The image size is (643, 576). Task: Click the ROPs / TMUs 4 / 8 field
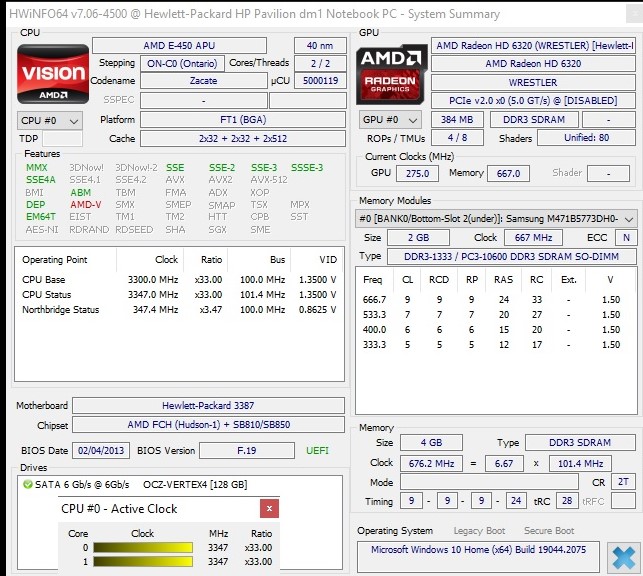pos(457,138)
